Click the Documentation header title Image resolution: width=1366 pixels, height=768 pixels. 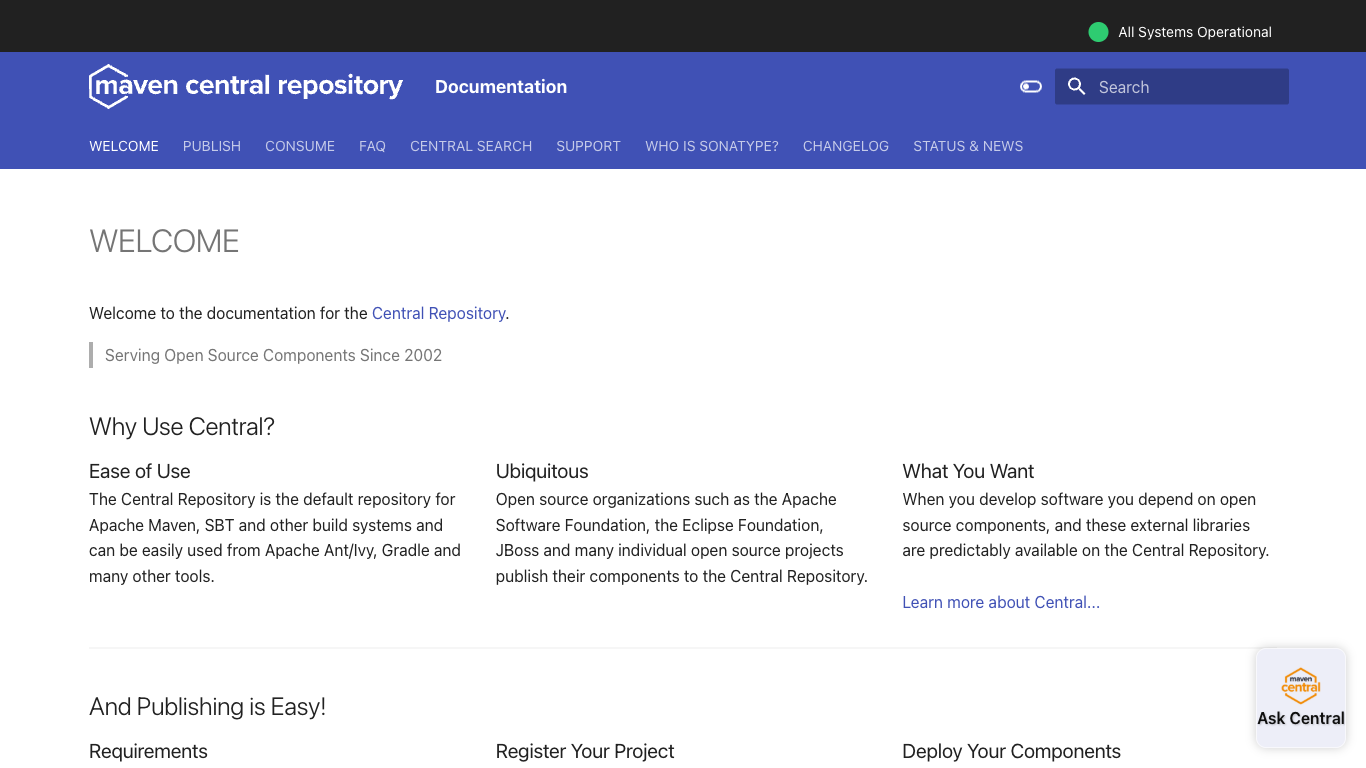pos(501,87)
